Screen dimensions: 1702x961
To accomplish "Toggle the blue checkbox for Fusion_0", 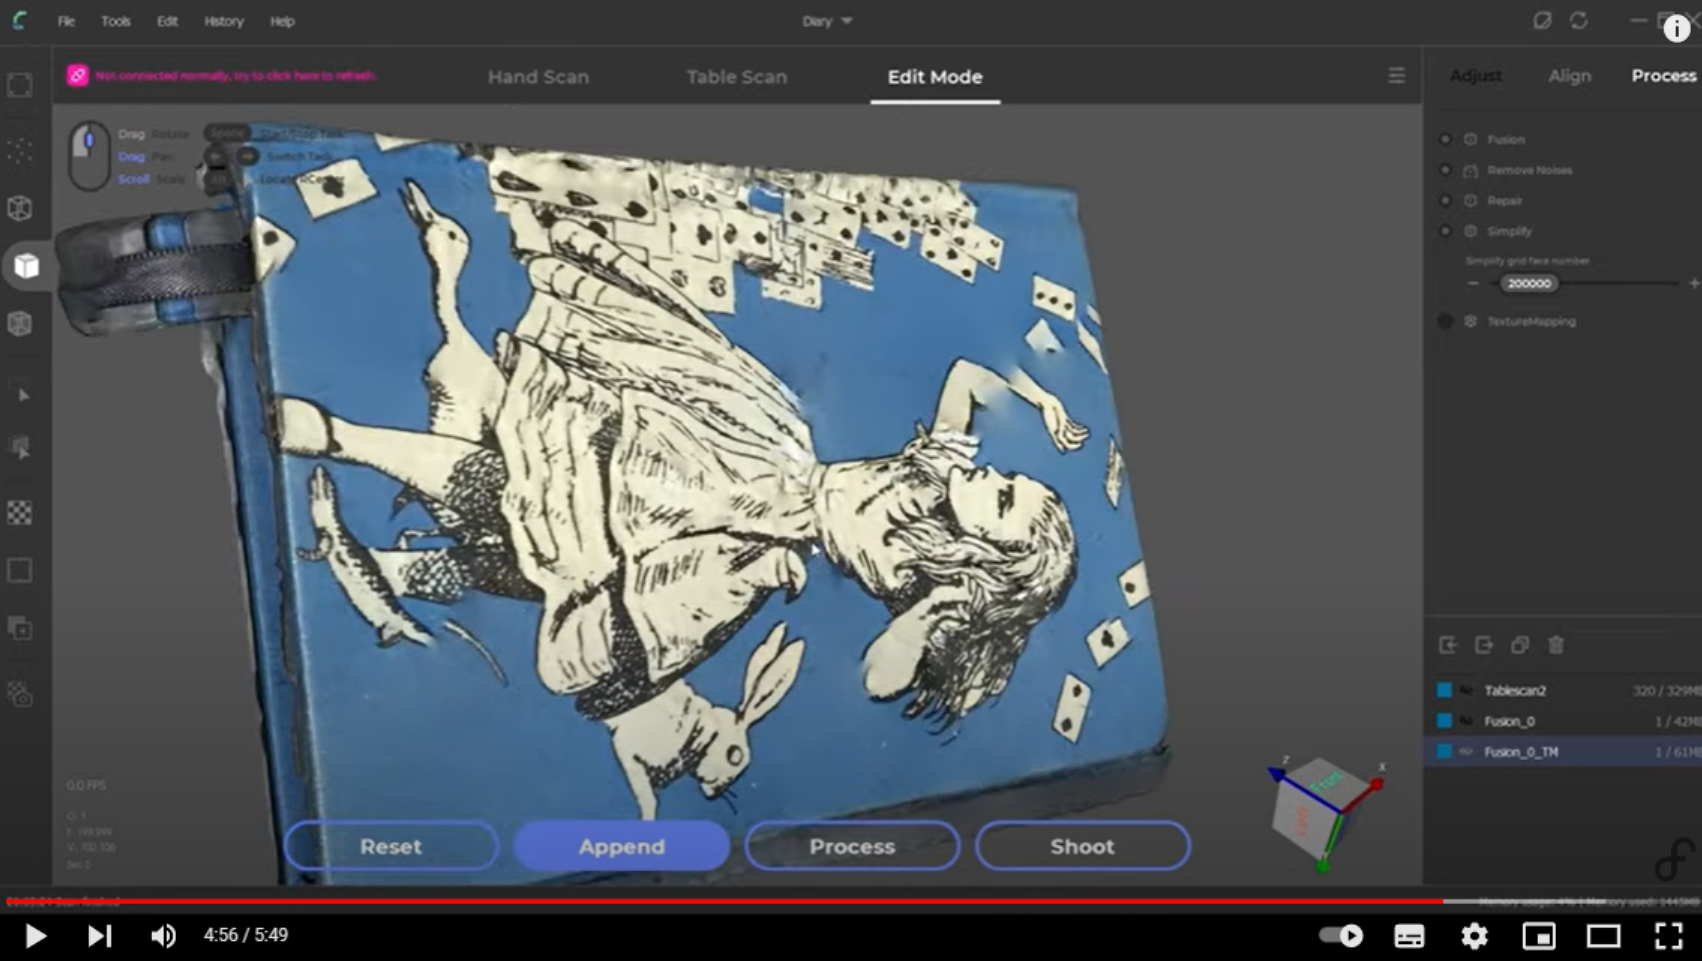I will coord(1444,720).
